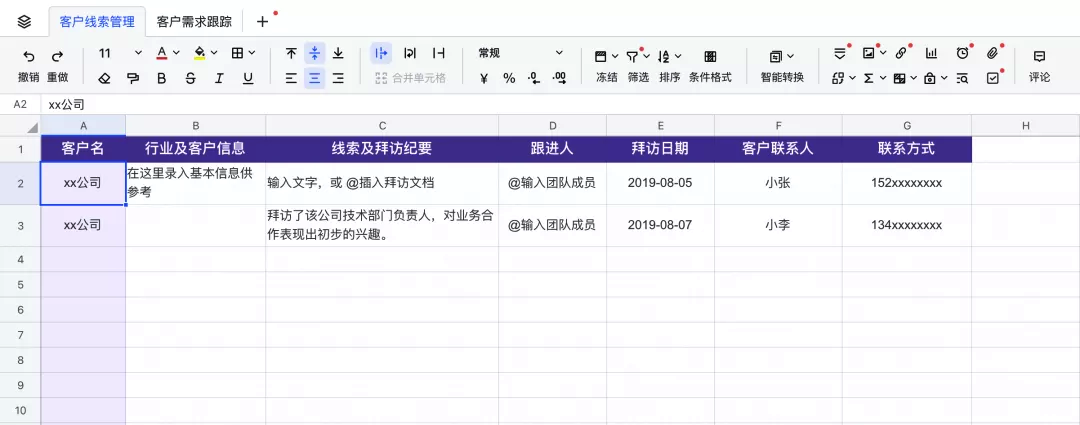This screenshot has height=425, width=1080.
Task: Click the alarm clock reminder icon
Action: pyautogui.click(x=962, y=53)
